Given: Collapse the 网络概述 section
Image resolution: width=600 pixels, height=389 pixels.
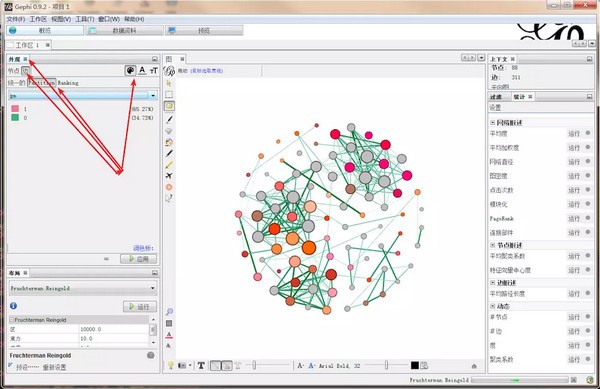Looking at the screenshot, I should (x=492, y=123).
